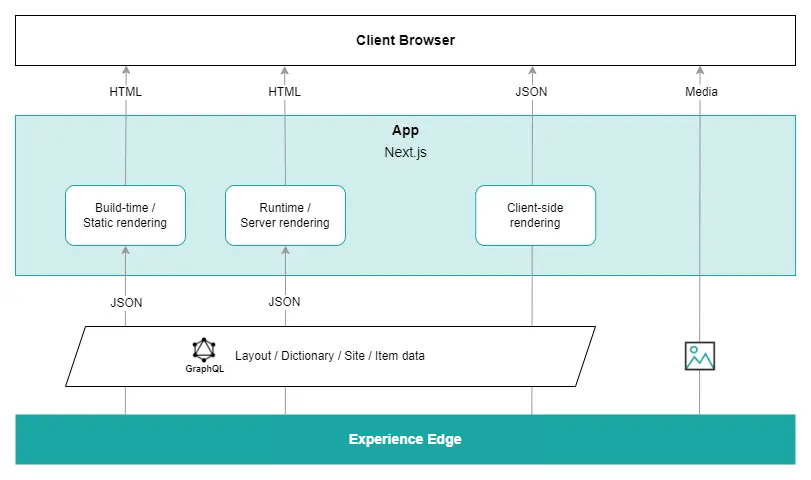
Task: Select the Runtime / Server rendering box
Action: (x=285, y=215)
